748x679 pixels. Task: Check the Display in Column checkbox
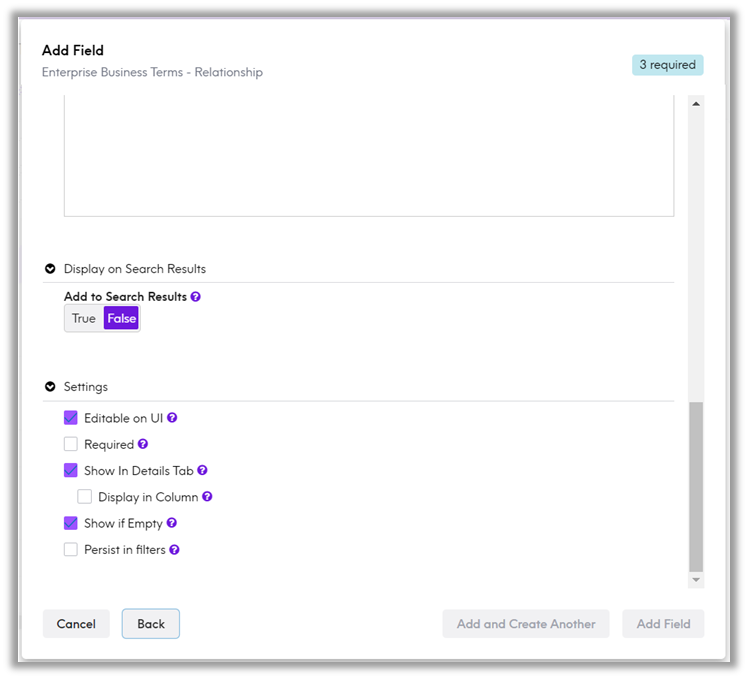(x=85, y=496)
